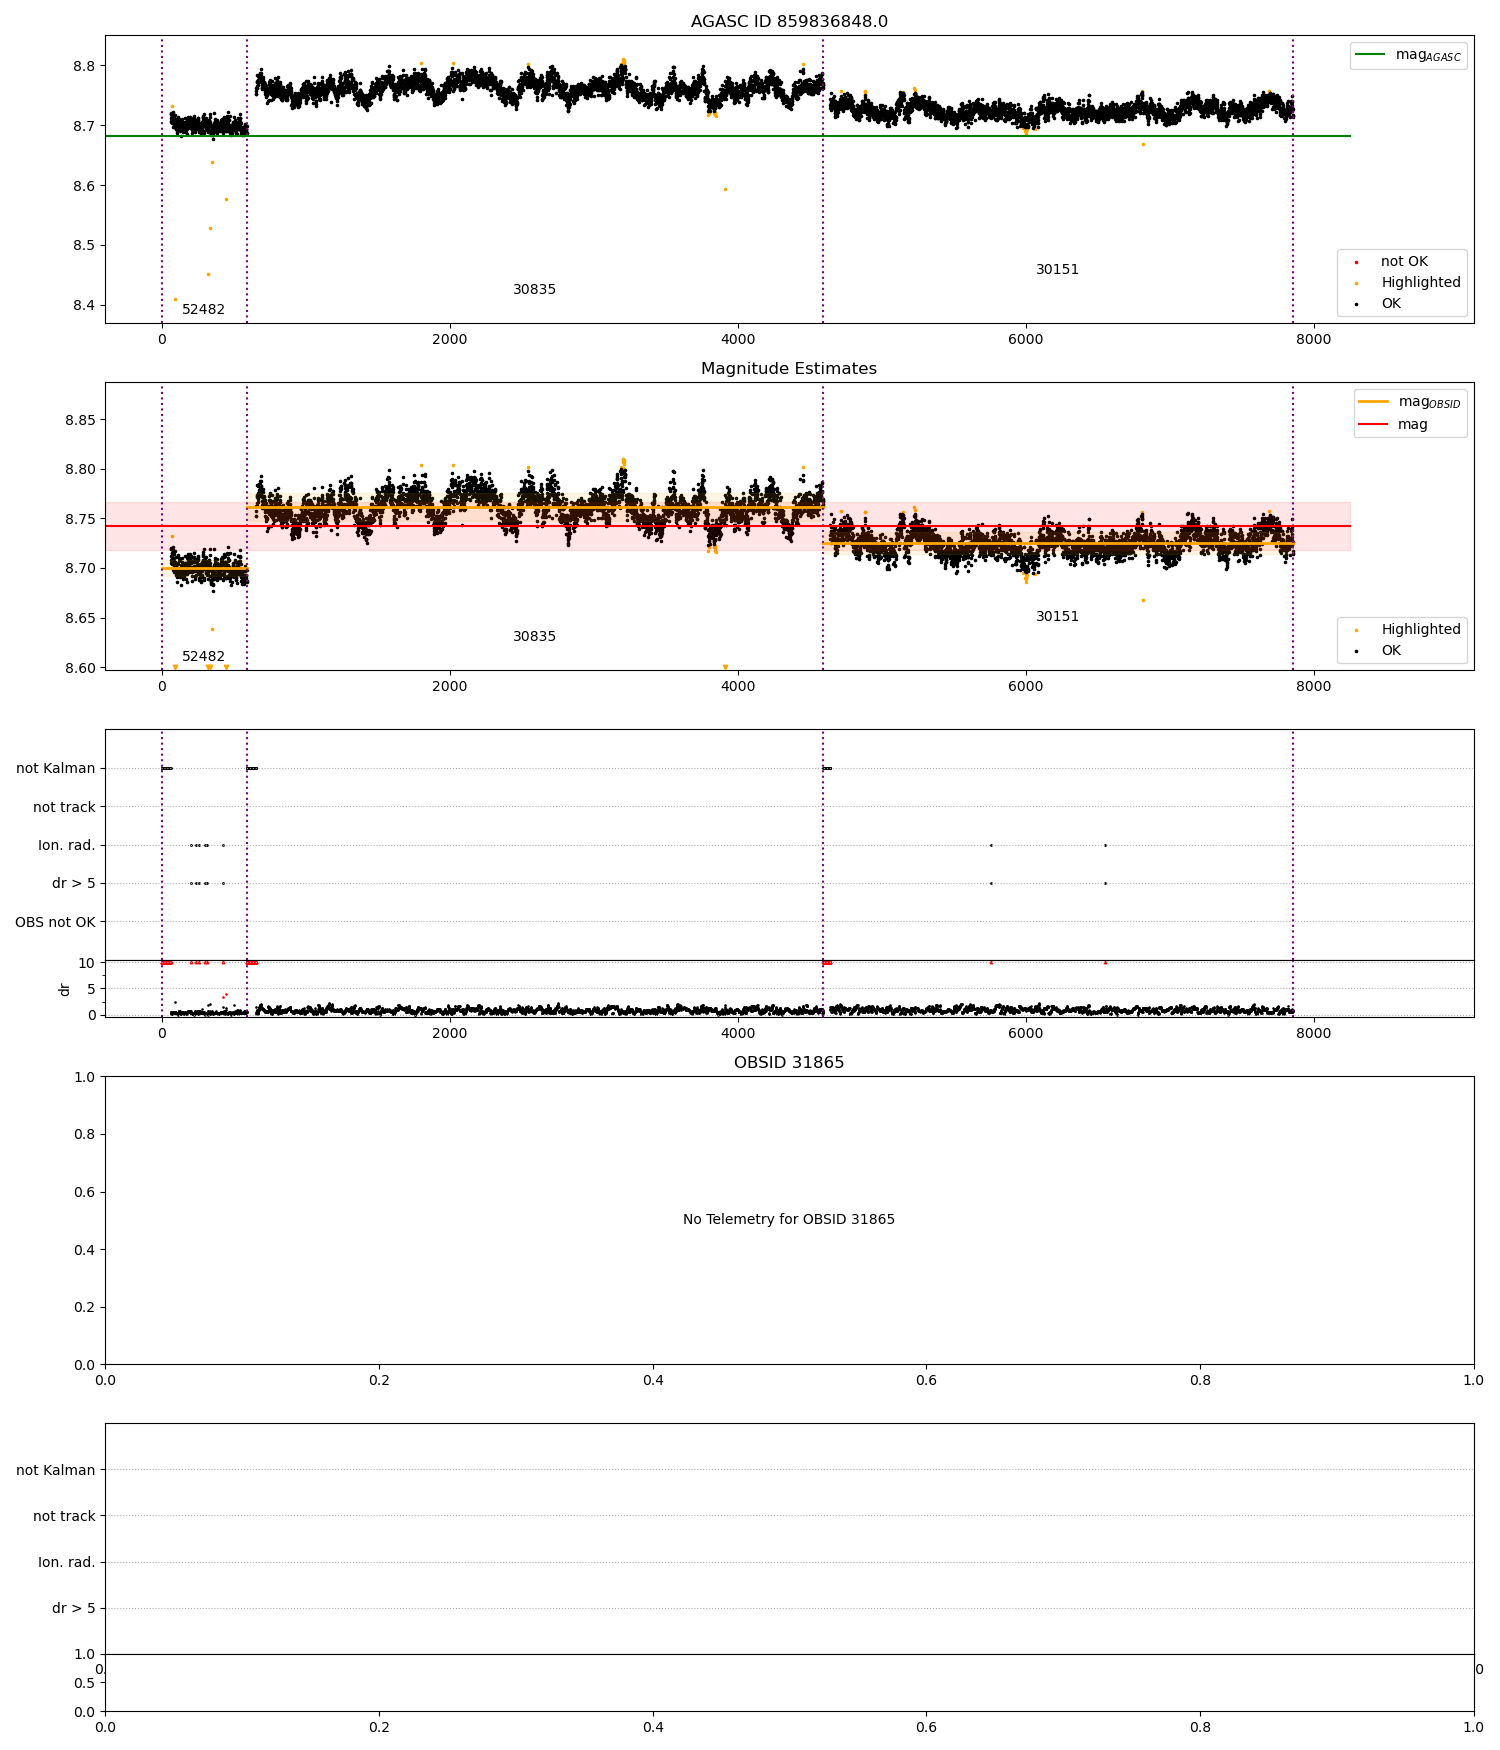The image size is (1500, 1750).
Task: Click the 8.65 y-axis tick in Magnitude Estimates
Action: tap(80, 618)
